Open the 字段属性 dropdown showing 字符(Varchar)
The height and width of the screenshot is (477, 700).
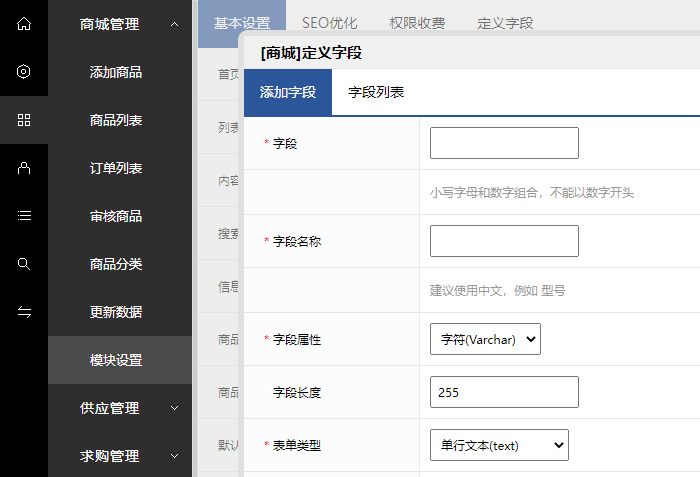pos(485,339)
